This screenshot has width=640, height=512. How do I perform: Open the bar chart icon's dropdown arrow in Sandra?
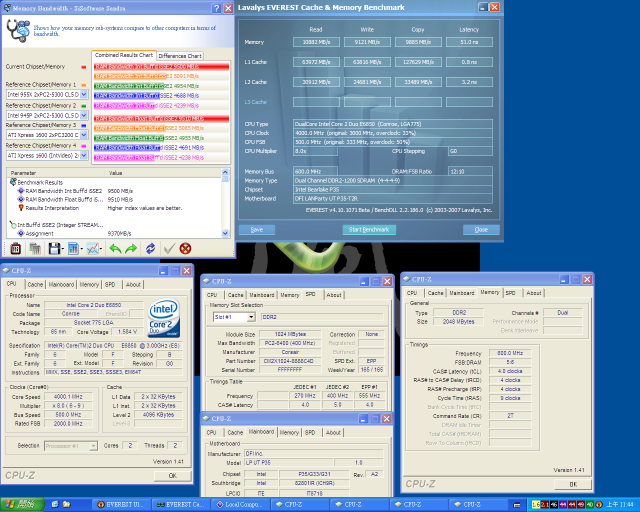point(82,249)
